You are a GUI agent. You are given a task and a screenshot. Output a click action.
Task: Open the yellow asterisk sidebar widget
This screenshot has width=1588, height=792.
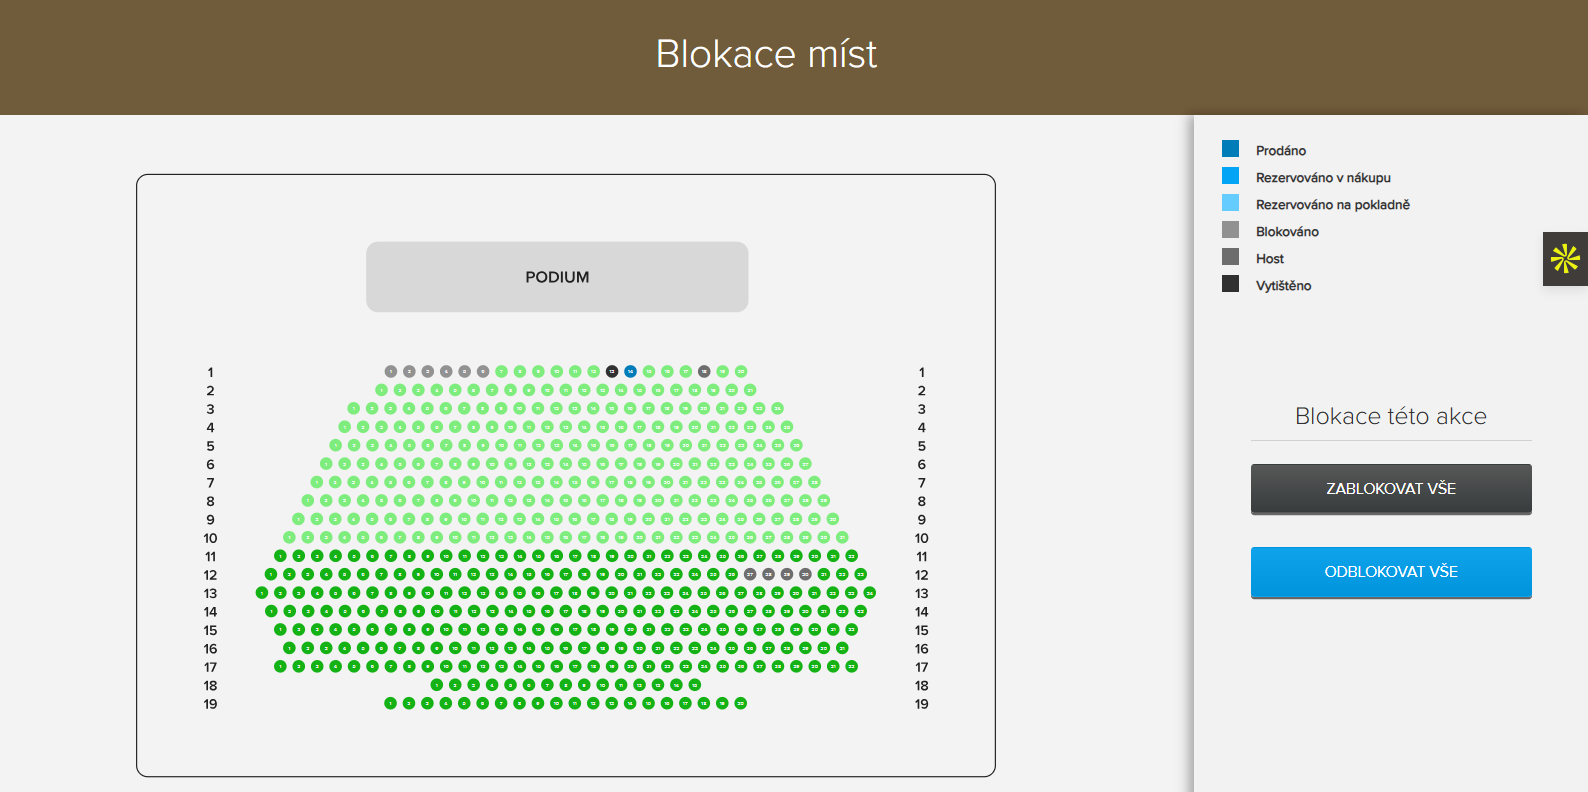pyautogui.click(x=1565, y=259)
